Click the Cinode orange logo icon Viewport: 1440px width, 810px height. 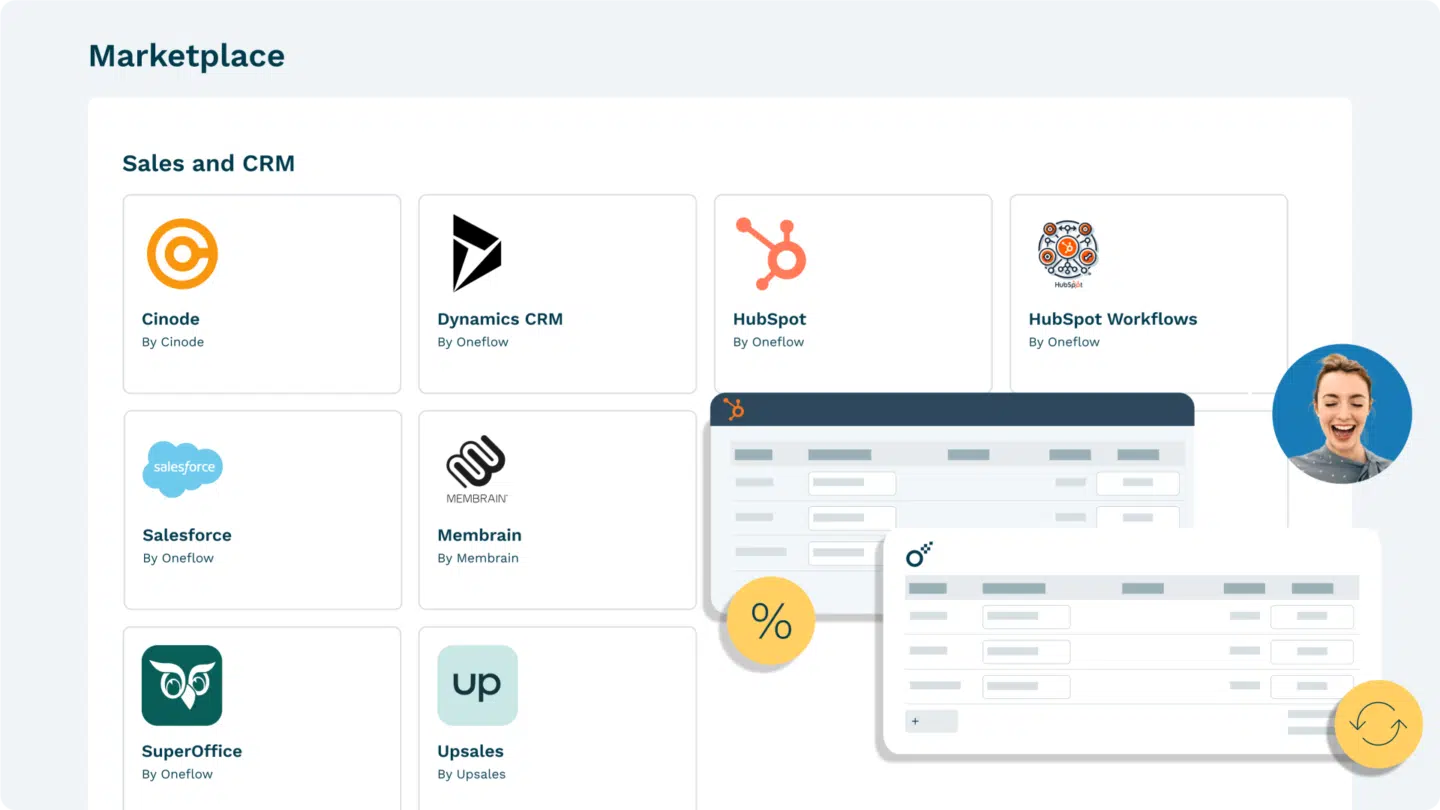click(x=182, y=254)
